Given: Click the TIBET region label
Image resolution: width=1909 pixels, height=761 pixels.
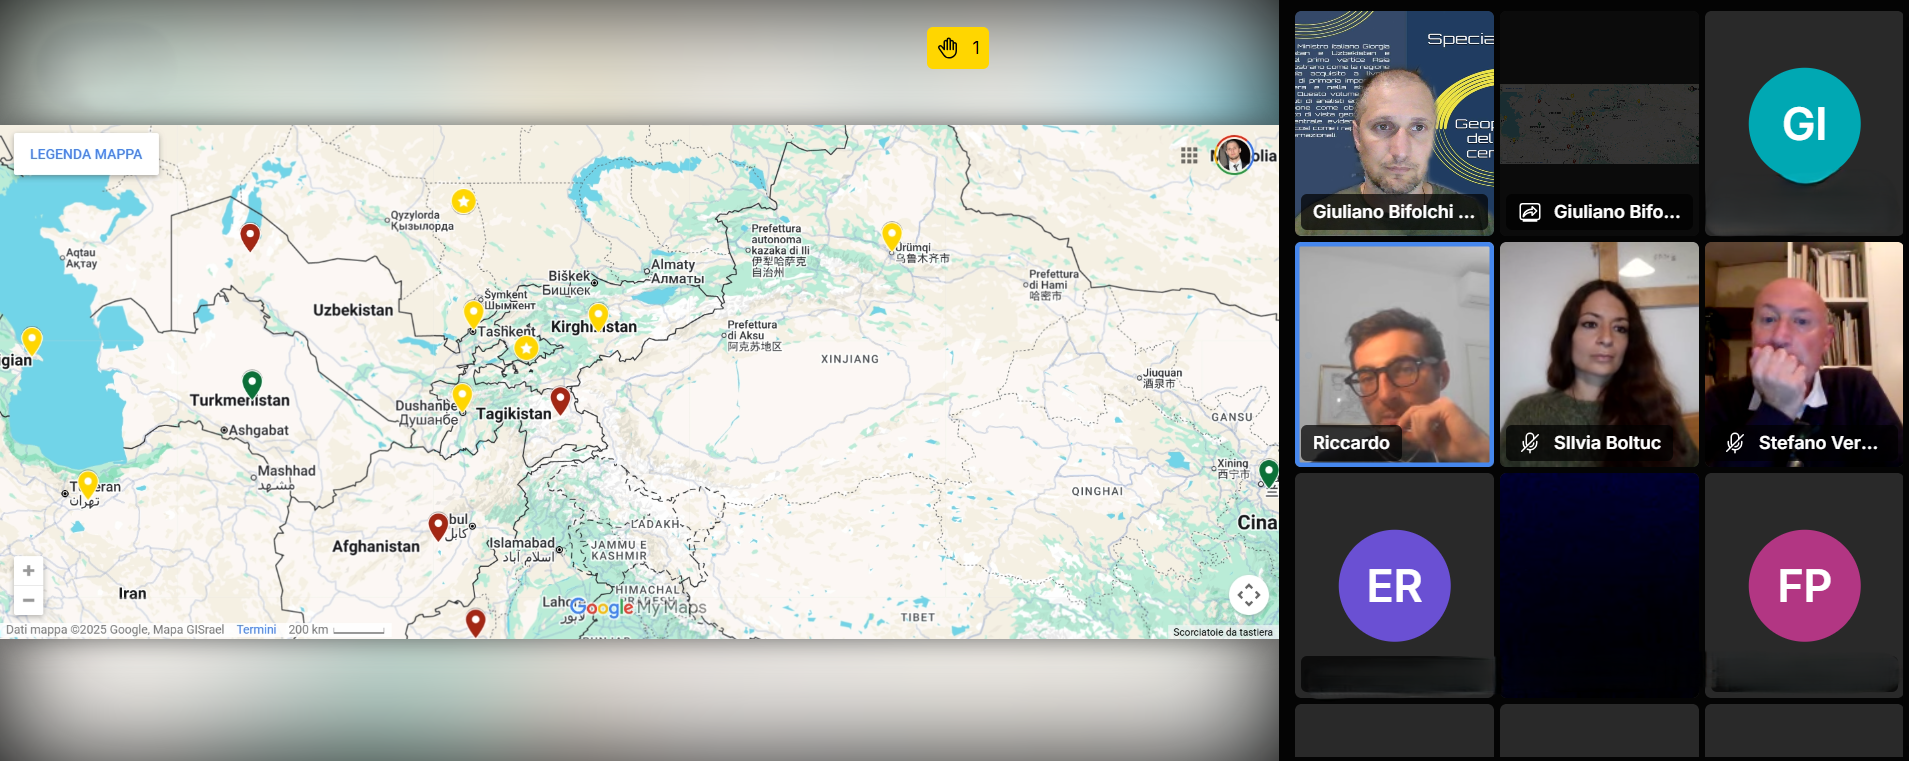Looking at the screenshot, I should [x=917, y=617].
